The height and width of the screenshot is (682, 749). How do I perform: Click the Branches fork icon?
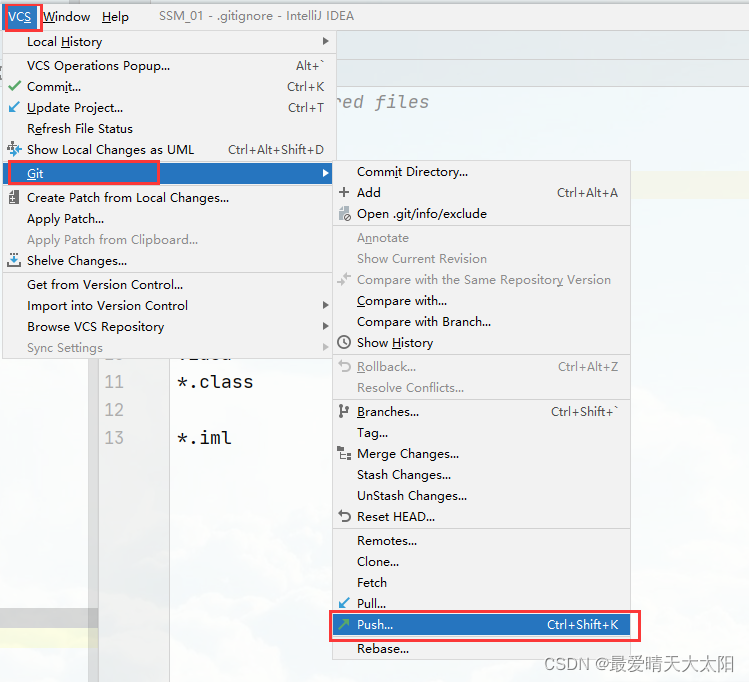(343, 411)
